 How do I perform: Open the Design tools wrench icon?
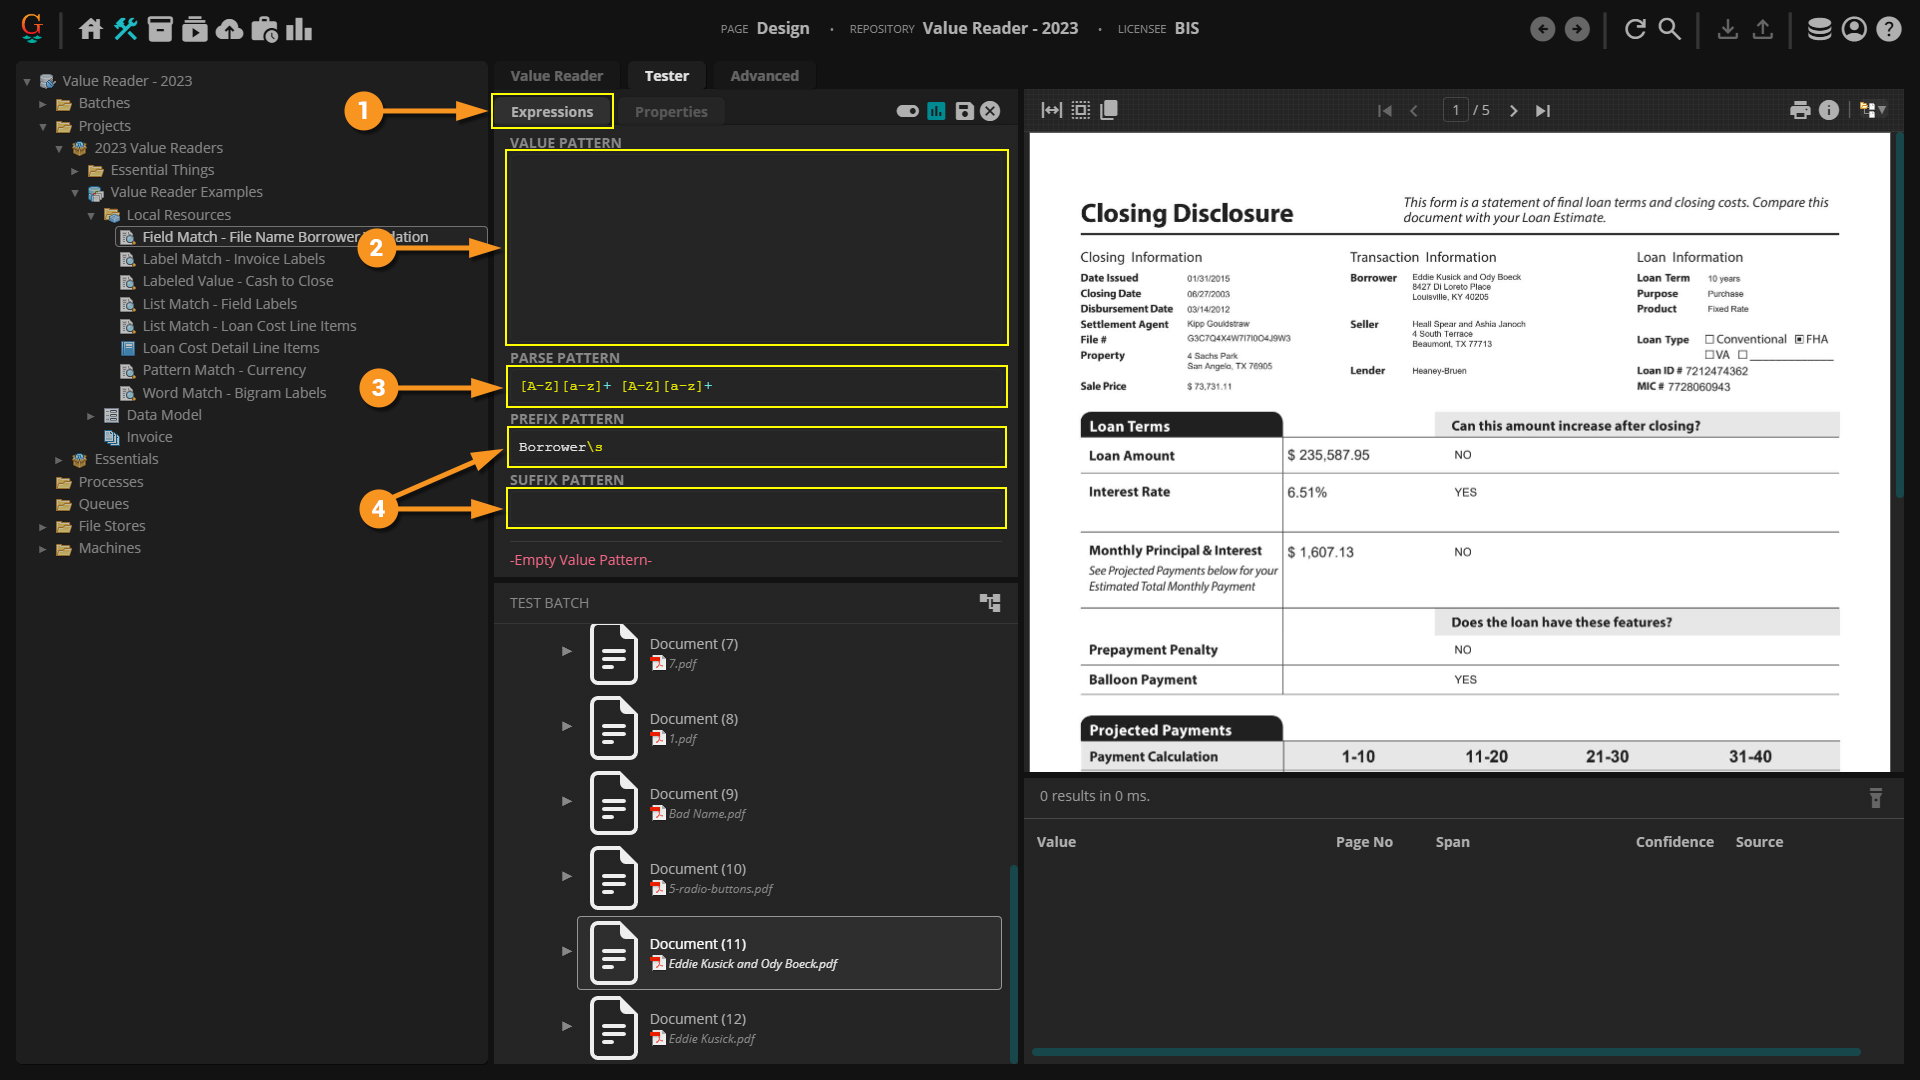[126, 29]
